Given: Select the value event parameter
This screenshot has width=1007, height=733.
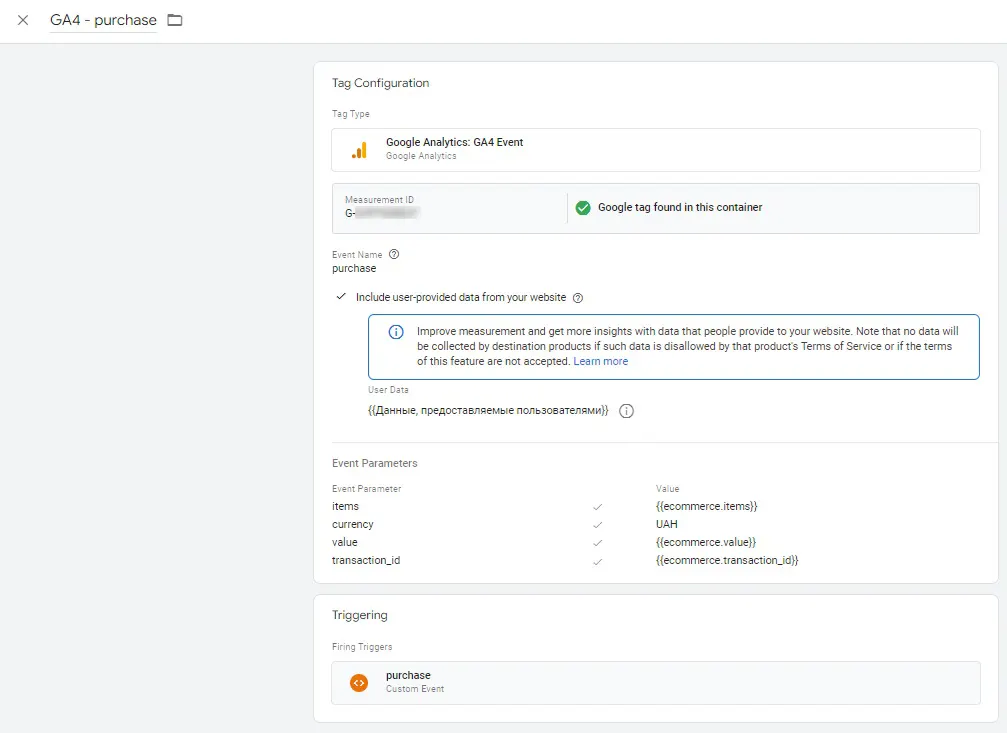Looking at the screenshot, I should click(345, 542).
